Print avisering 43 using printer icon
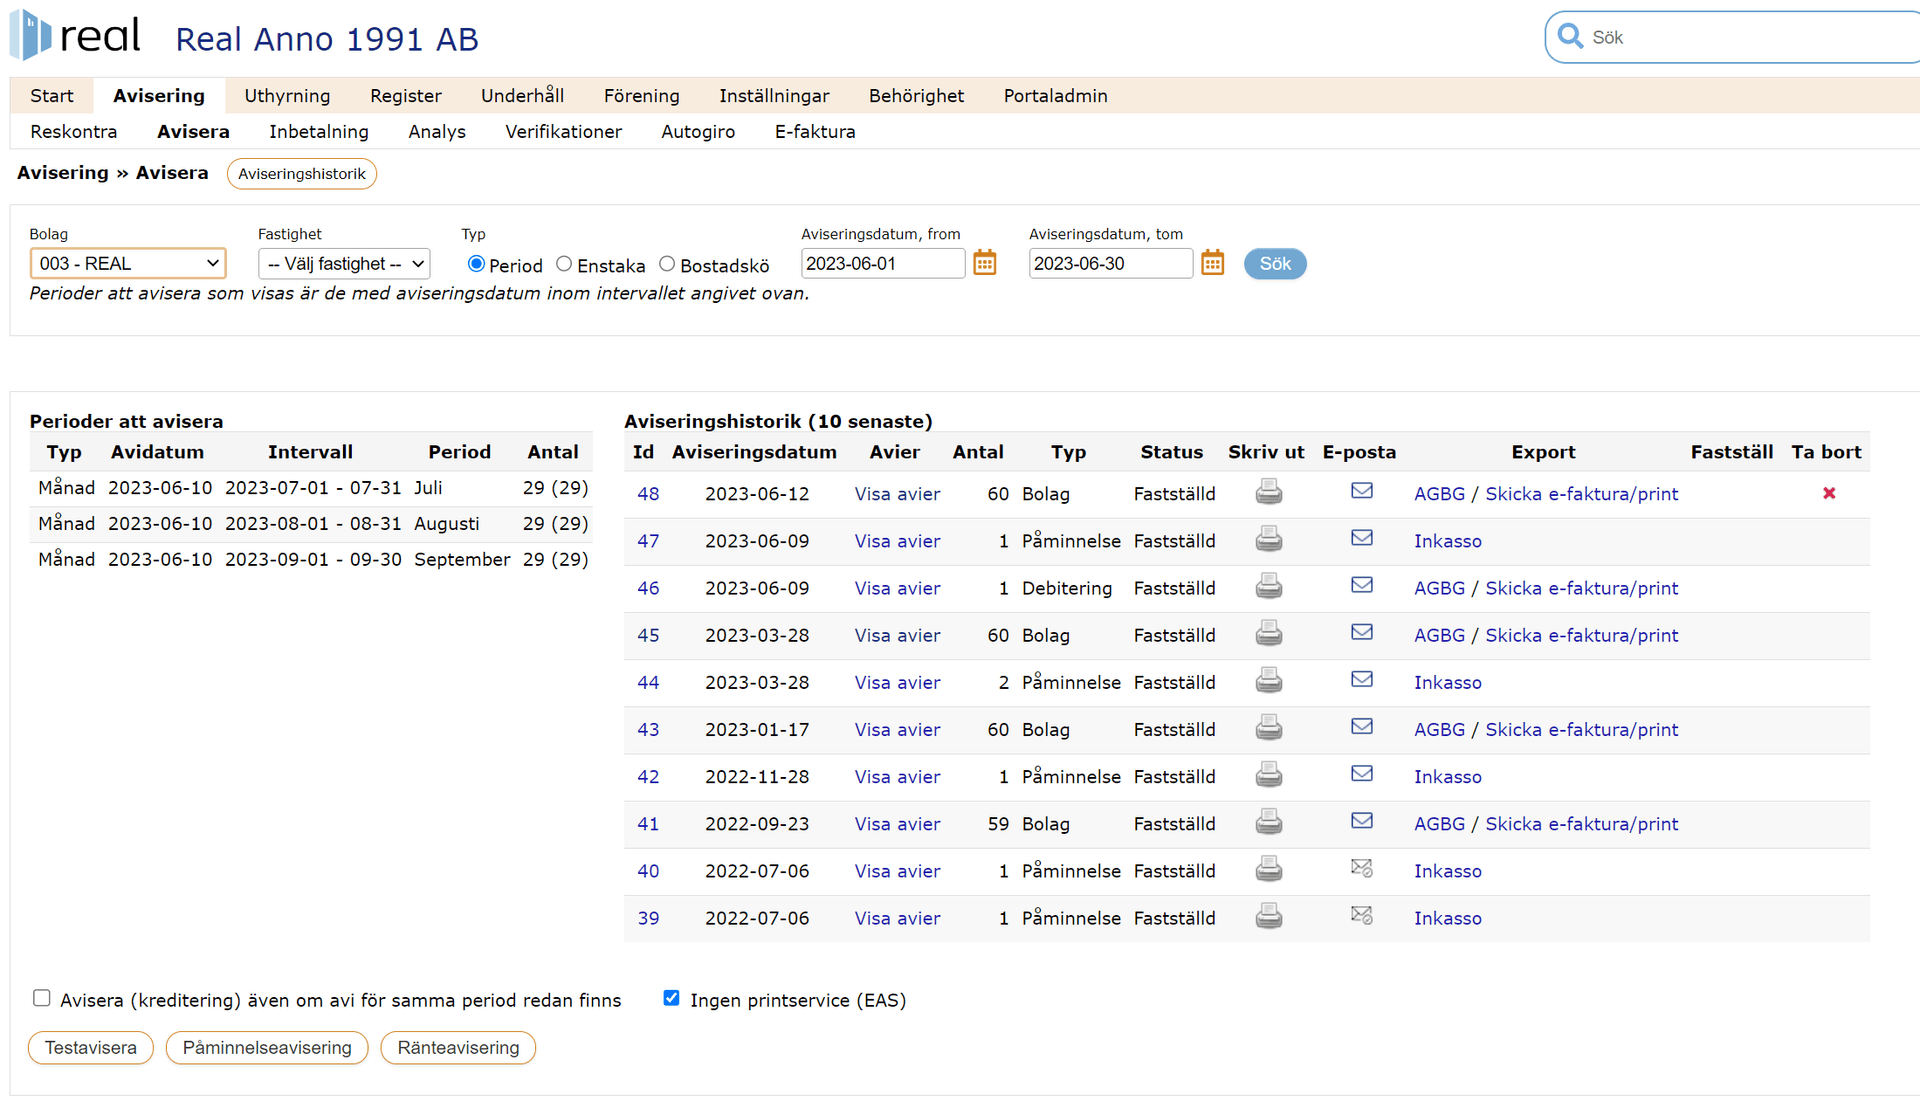1920x1108 pixels. pyautogui.click(x=1268, y=728)
